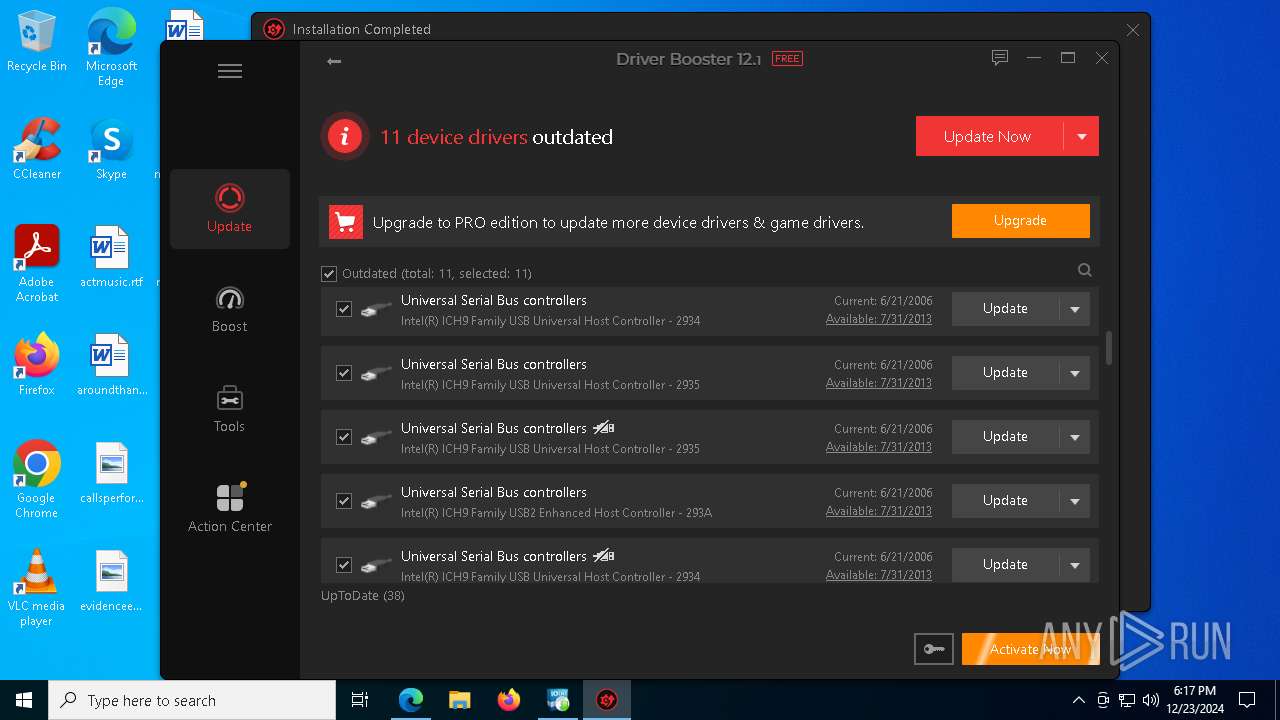Click the Update Now button
Screen dimensions: 1280x720
pyautogui.click(x=988, y=137)
